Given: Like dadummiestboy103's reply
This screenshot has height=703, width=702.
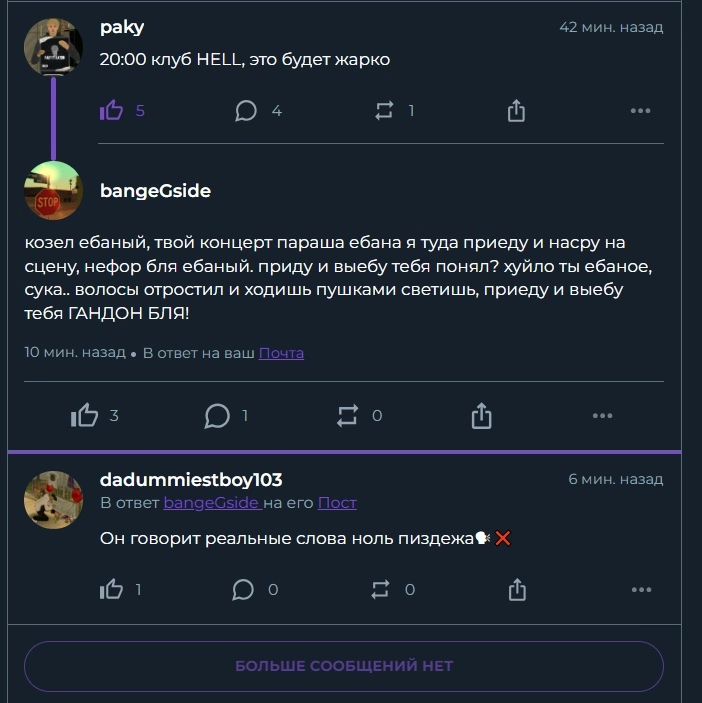Looking at the screenshot, I should (x=111, y=590).
